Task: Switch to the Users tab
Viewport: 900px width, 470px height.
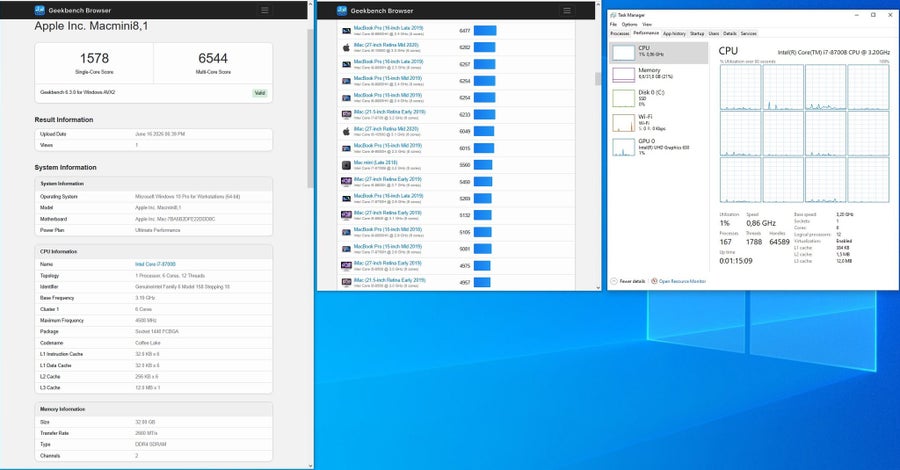Action: point(713,34)
